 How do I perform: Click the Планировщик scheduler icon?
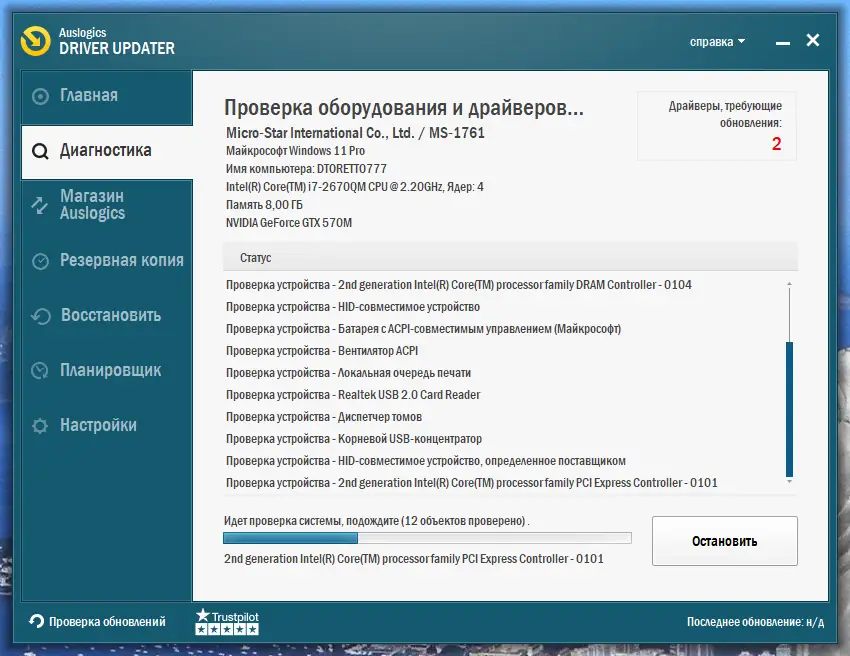click(x=39, y=370)
